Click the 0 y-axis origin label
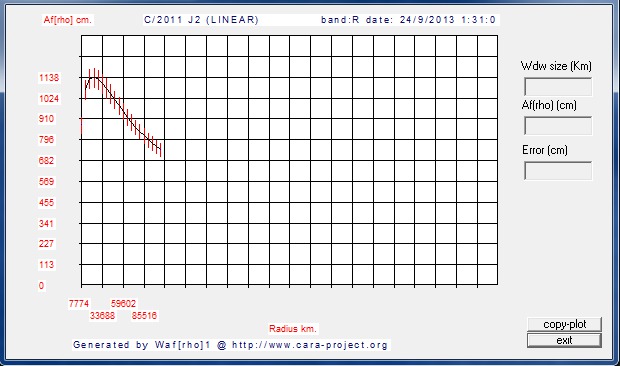The width and height of the screenshot is (620, 366). [x=42, y=285]
